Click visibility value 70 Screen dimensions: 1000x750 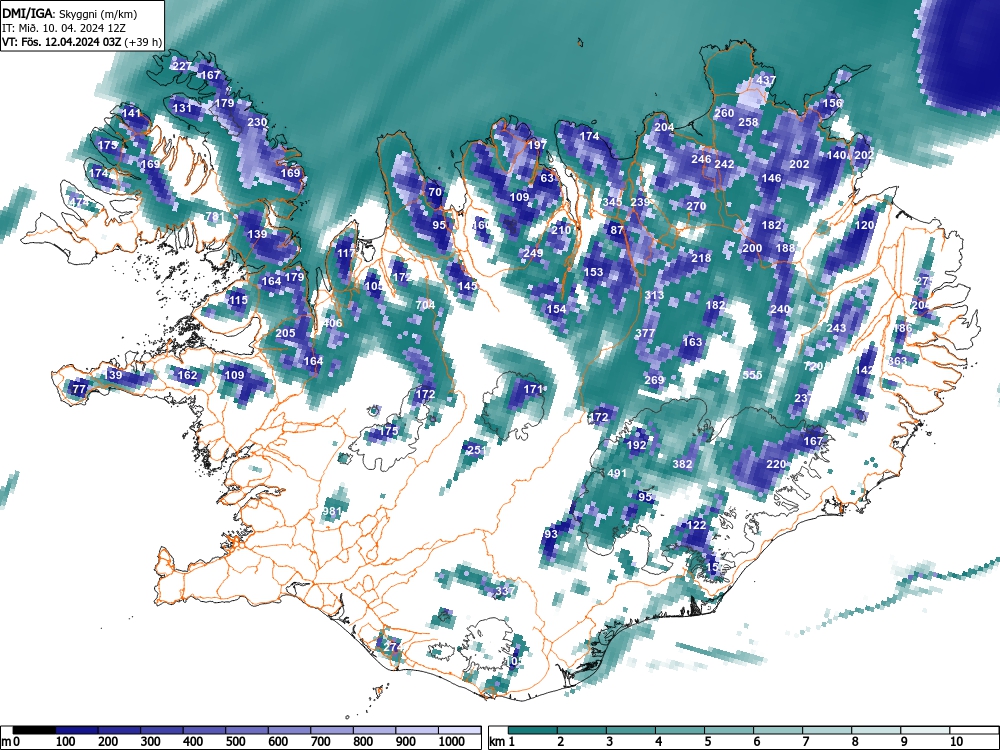tap(435, 192)
